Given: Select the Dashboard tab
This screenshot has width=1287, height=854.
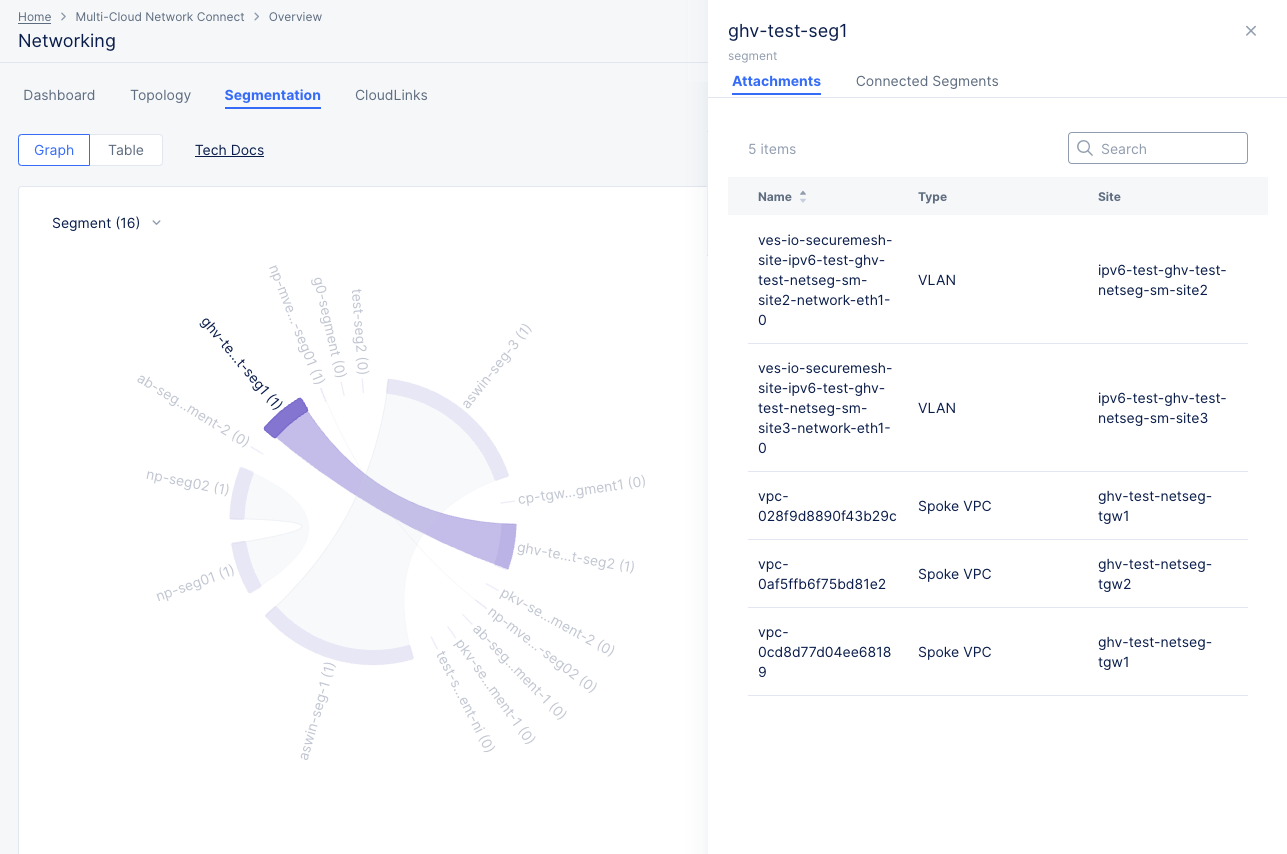Looking at the screenshot, I should [x=58, y=94].
